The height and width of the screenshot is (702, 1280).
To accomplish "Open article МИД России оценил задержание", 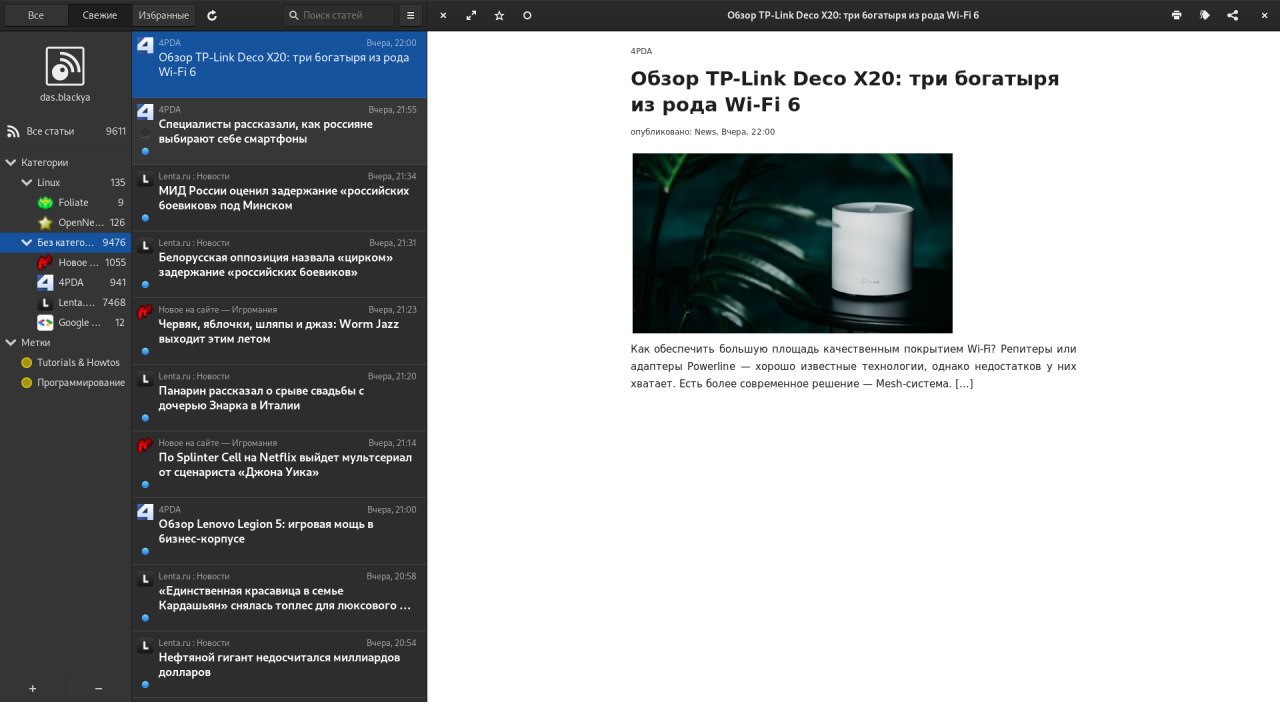I will (x=279, y=198).
